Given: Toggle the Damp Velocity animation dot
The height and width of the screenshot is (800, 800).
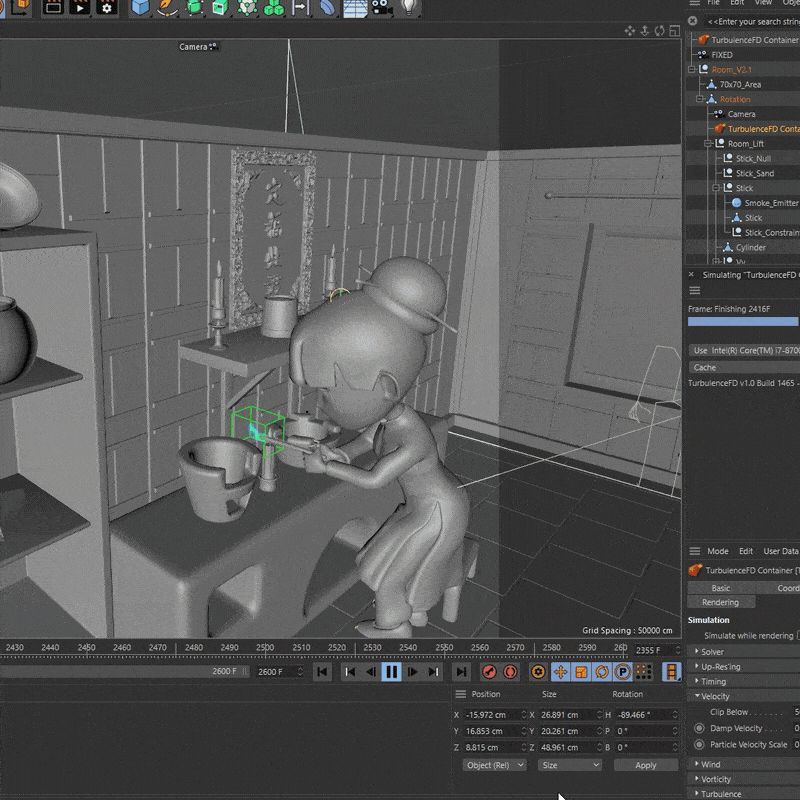Looking at the screenshot, I should pyautogui.click(x=699, y=728).
